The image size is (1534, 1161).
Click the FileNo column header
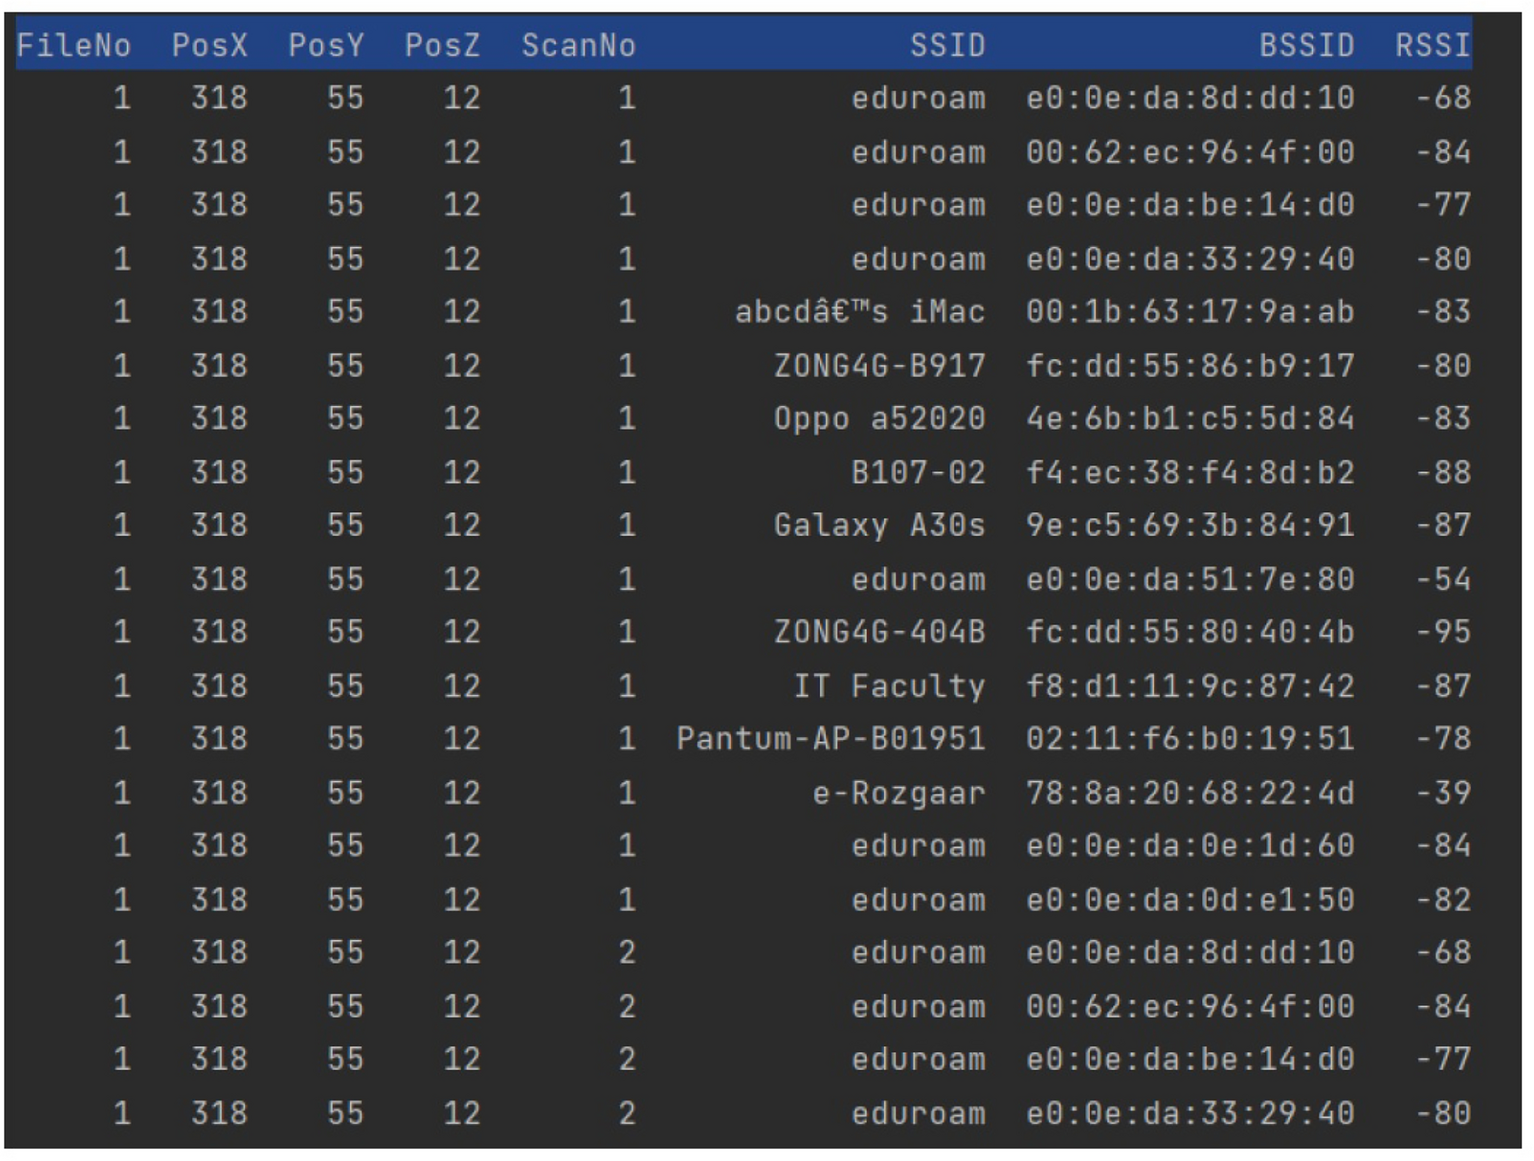click(73, 45)
